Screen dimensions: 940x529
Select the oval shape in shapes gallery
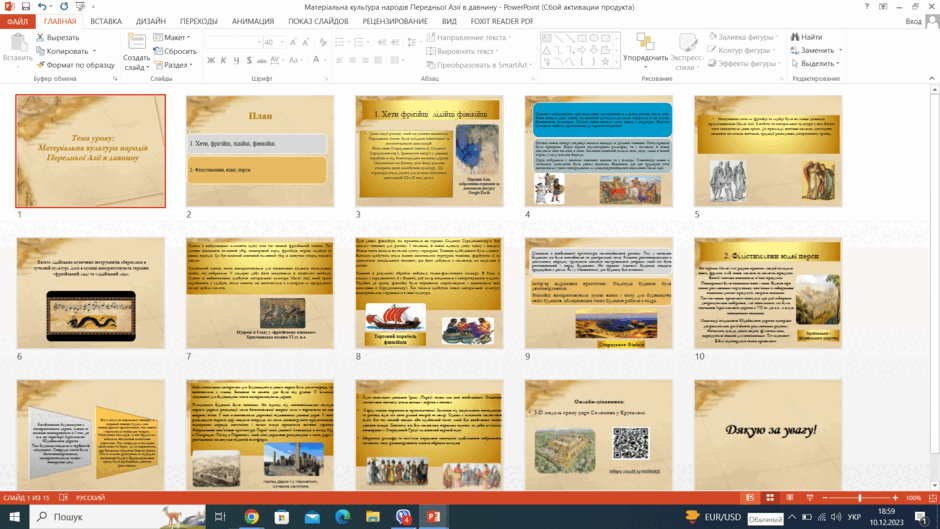pyautogui.click(x=593, y=38)
